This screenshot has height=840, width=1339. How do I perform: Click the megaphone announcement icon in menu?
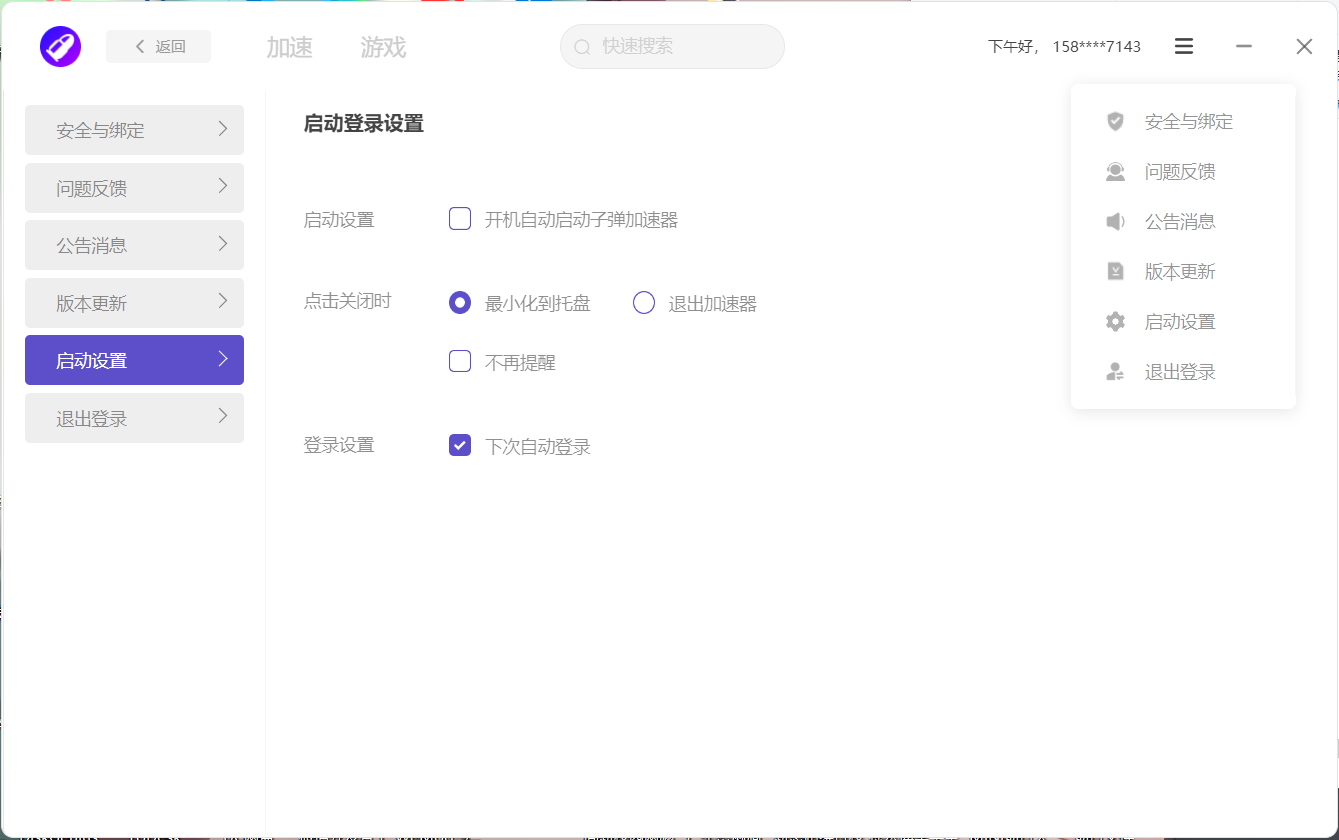[1115, 221]
